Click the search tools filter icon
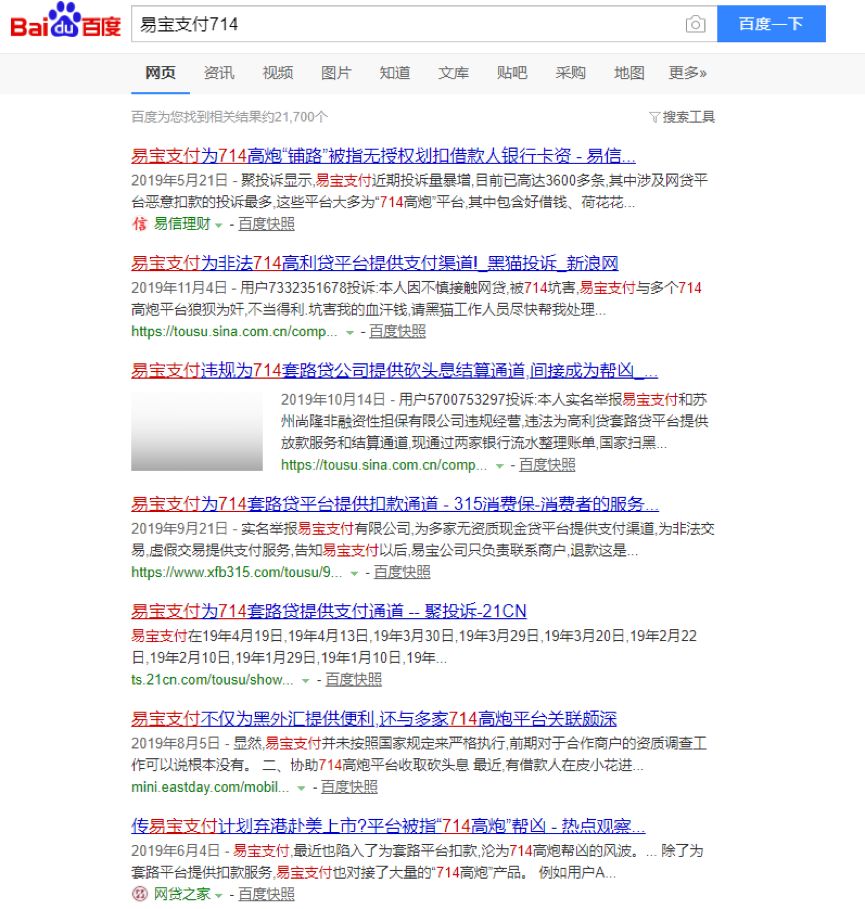The height and width of the screenshot is (909, 865). click(x=655, y=117)
